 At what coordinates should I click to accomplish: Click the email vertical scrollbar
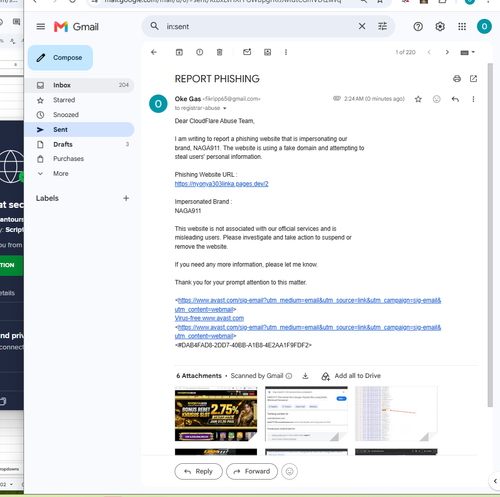coord(490,235)
